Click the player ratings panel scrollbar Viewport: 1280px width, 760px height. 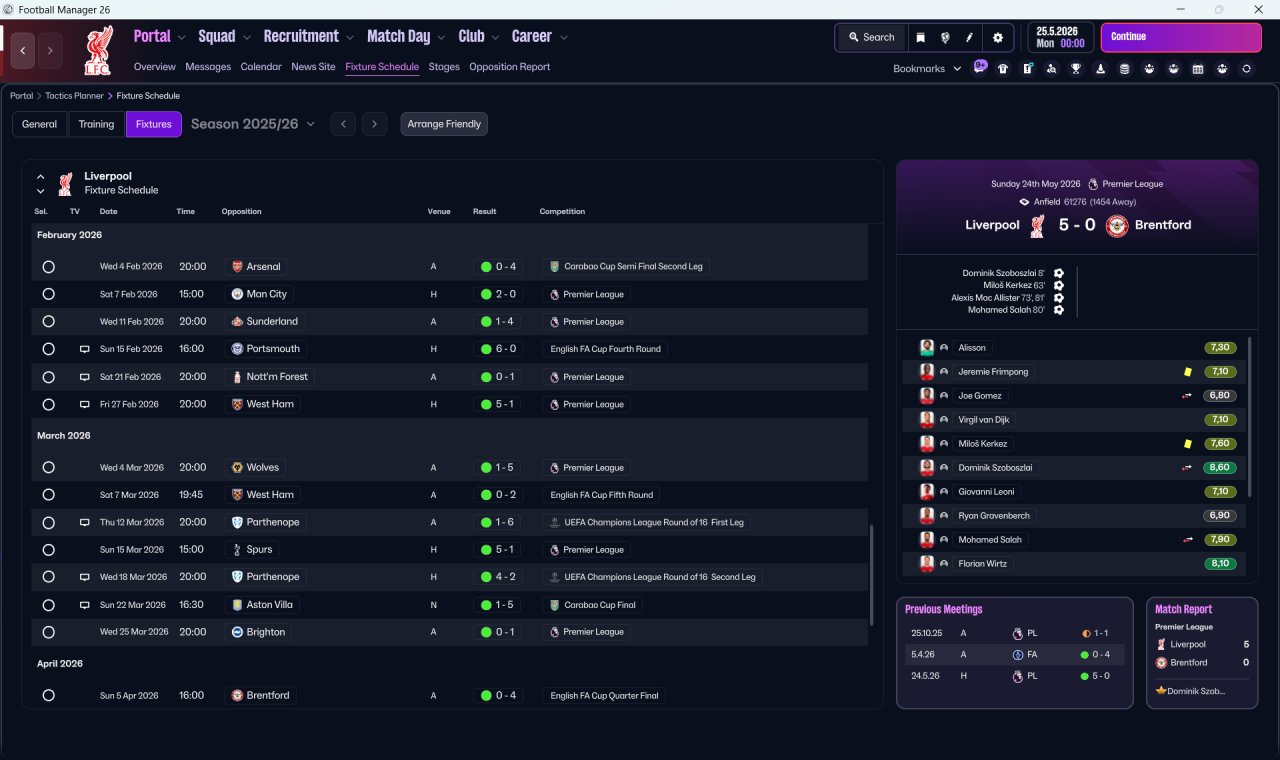pos(1250,416)
